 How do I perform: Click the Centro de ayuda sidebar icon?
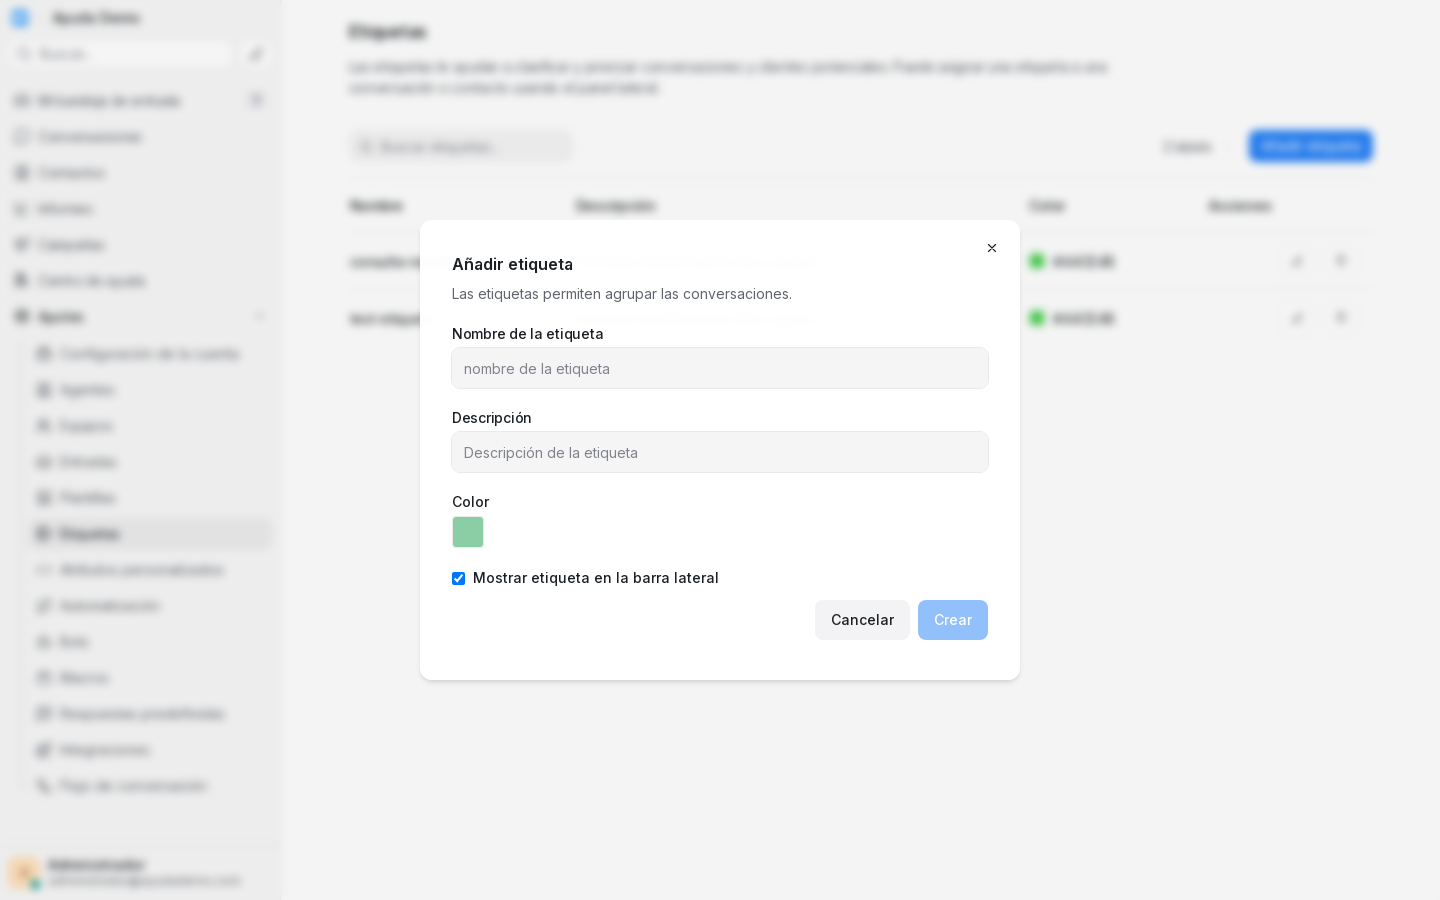pos(21,281)
